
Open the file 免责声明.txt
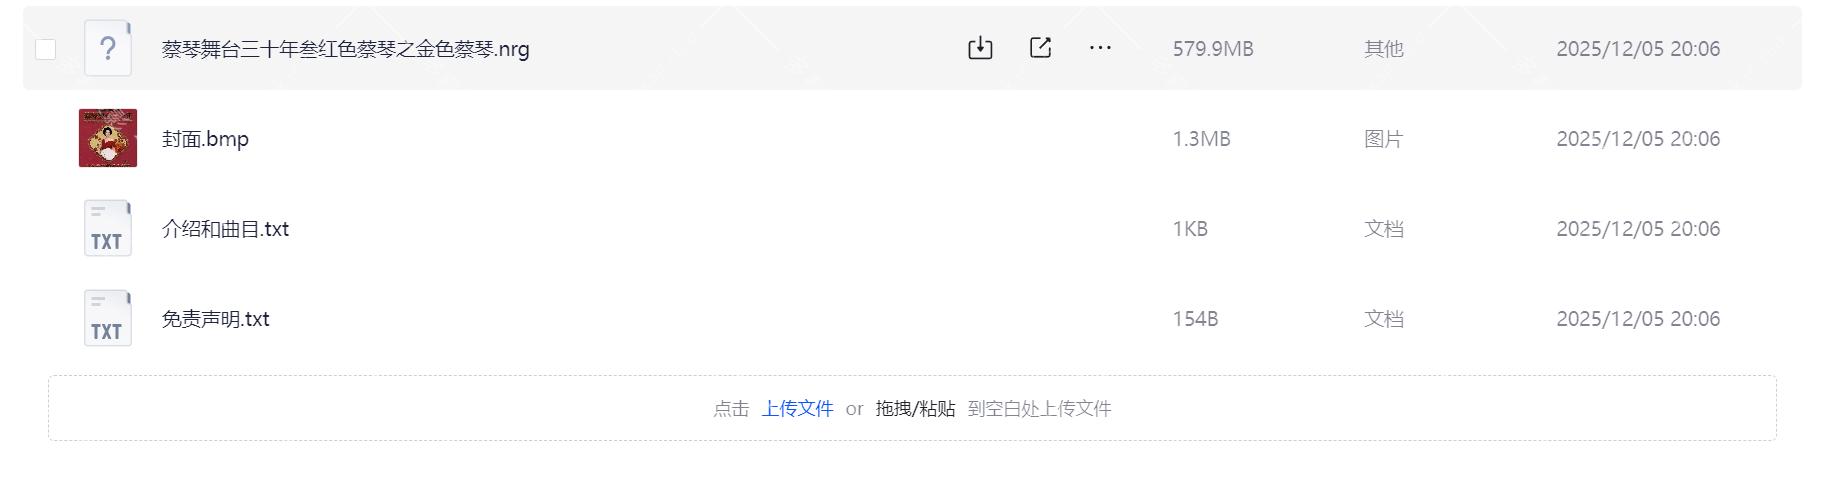(x=215, y=319)
